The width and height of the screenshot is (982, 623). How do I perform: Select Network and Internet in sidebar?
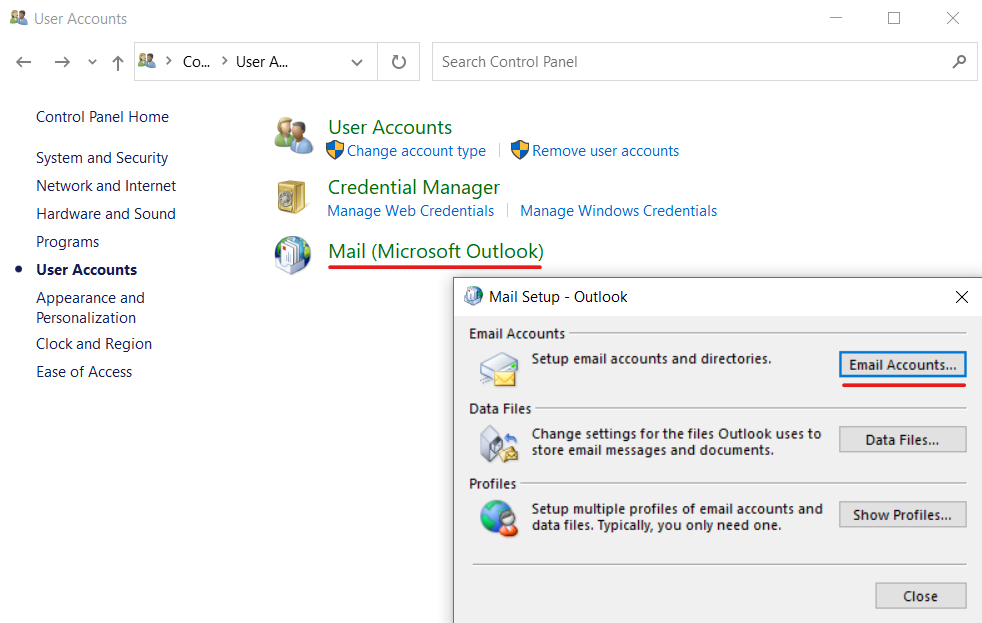(106, 186)
